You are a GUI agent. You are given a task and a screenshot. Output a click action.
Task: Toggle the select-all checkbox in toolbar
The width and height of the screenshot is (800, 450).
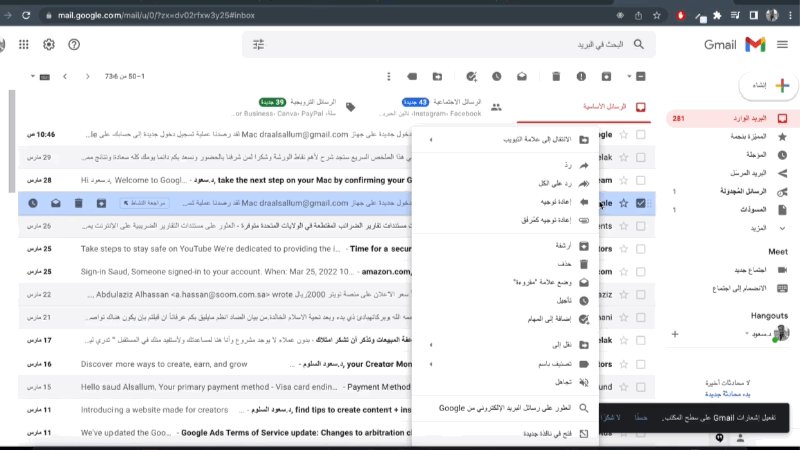tap(641, 77)
